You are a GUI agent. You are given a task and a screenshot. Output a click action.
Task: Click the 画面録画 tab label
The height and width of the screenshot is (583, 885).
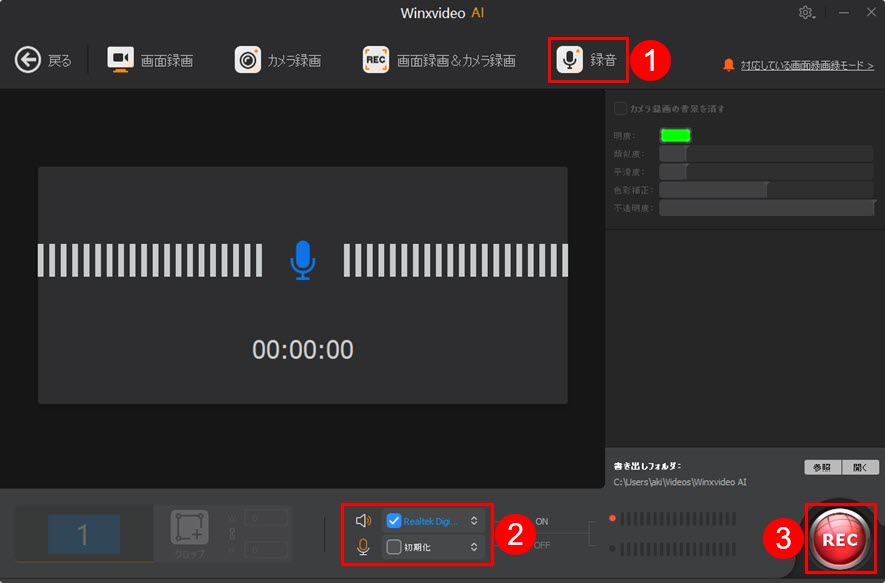tap(167, 60)
